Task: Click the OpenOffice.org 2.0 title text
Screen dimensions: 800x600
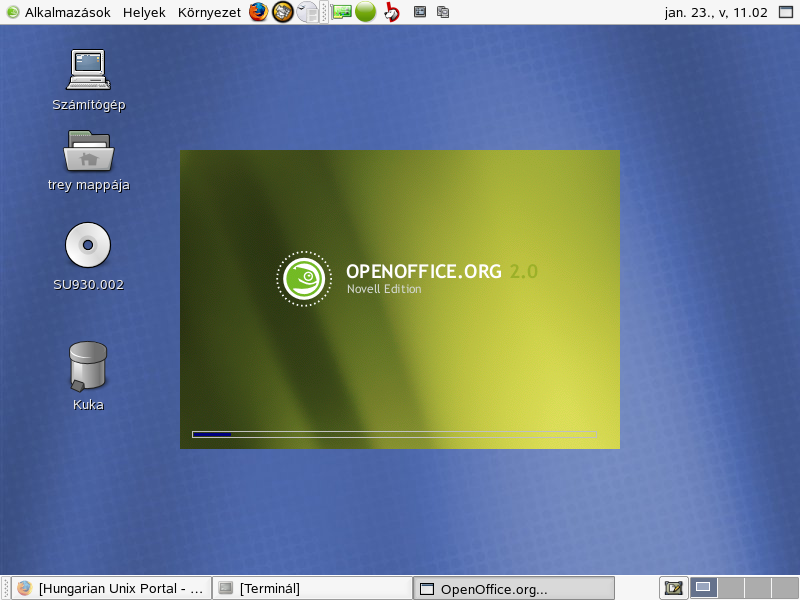Action: (442, 271)
